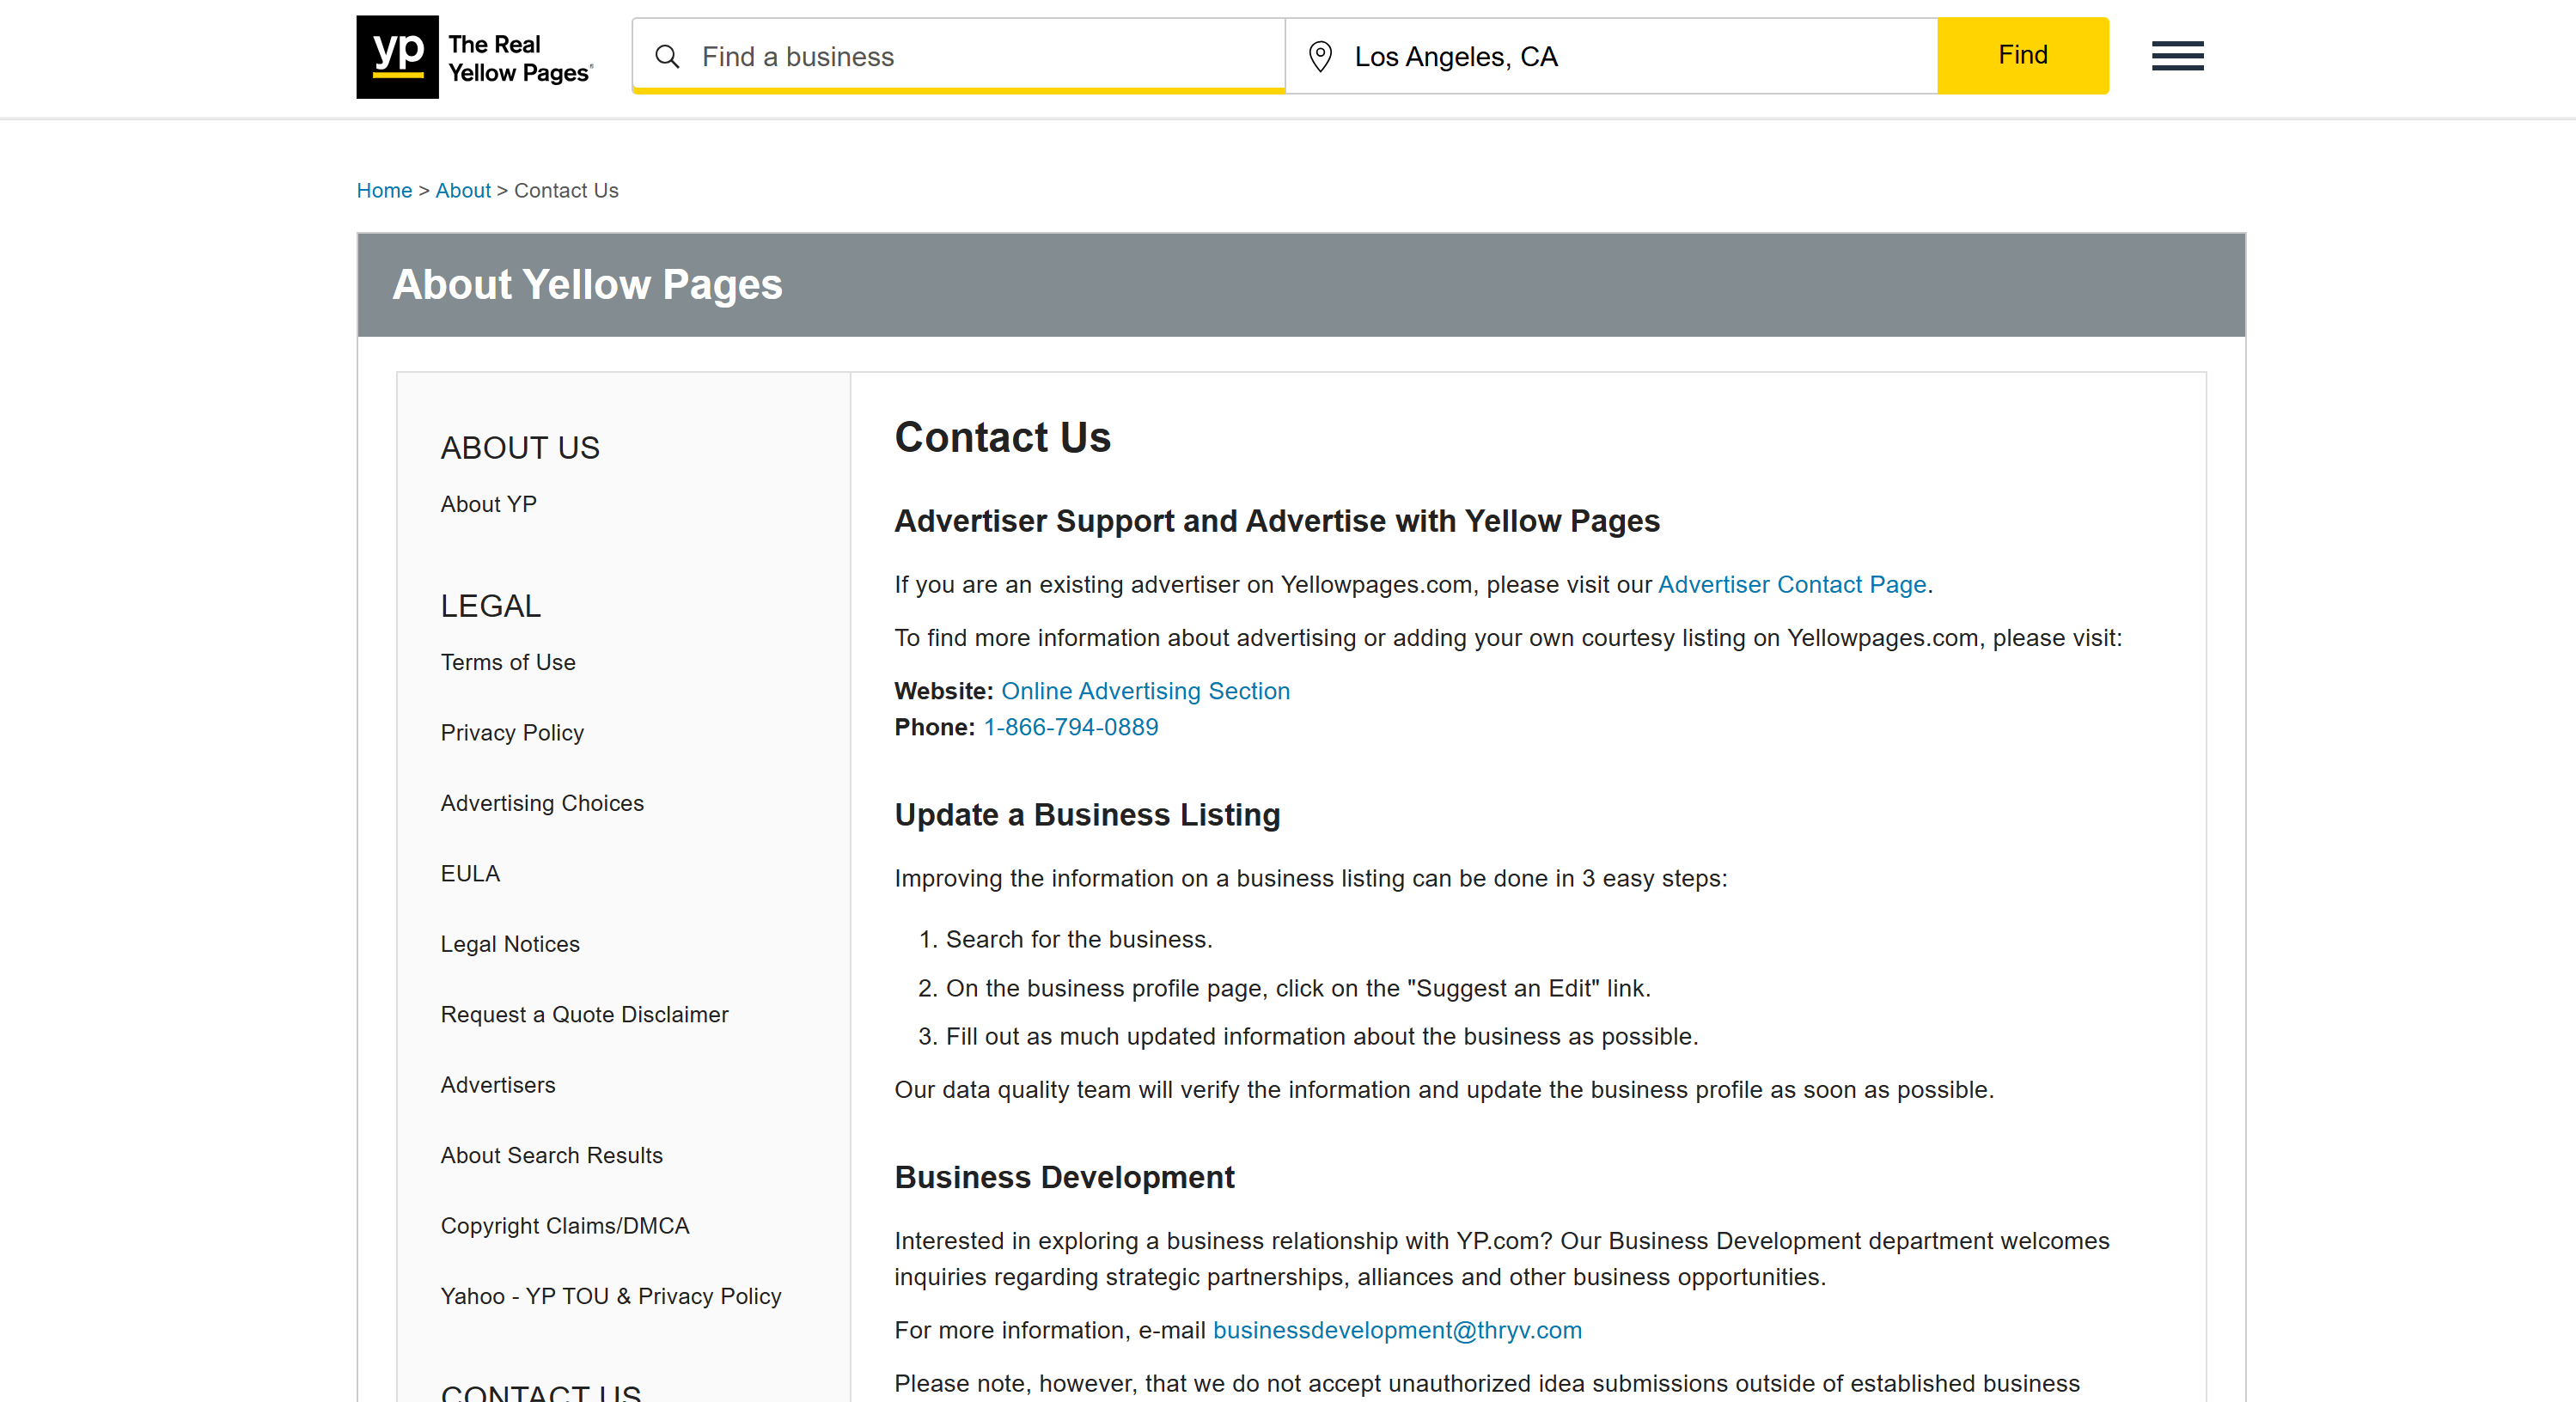Viewport: 2576px width, 1402px height.
Task: Open Copyright Claims/DMCA page
Action: (565, 1225)
